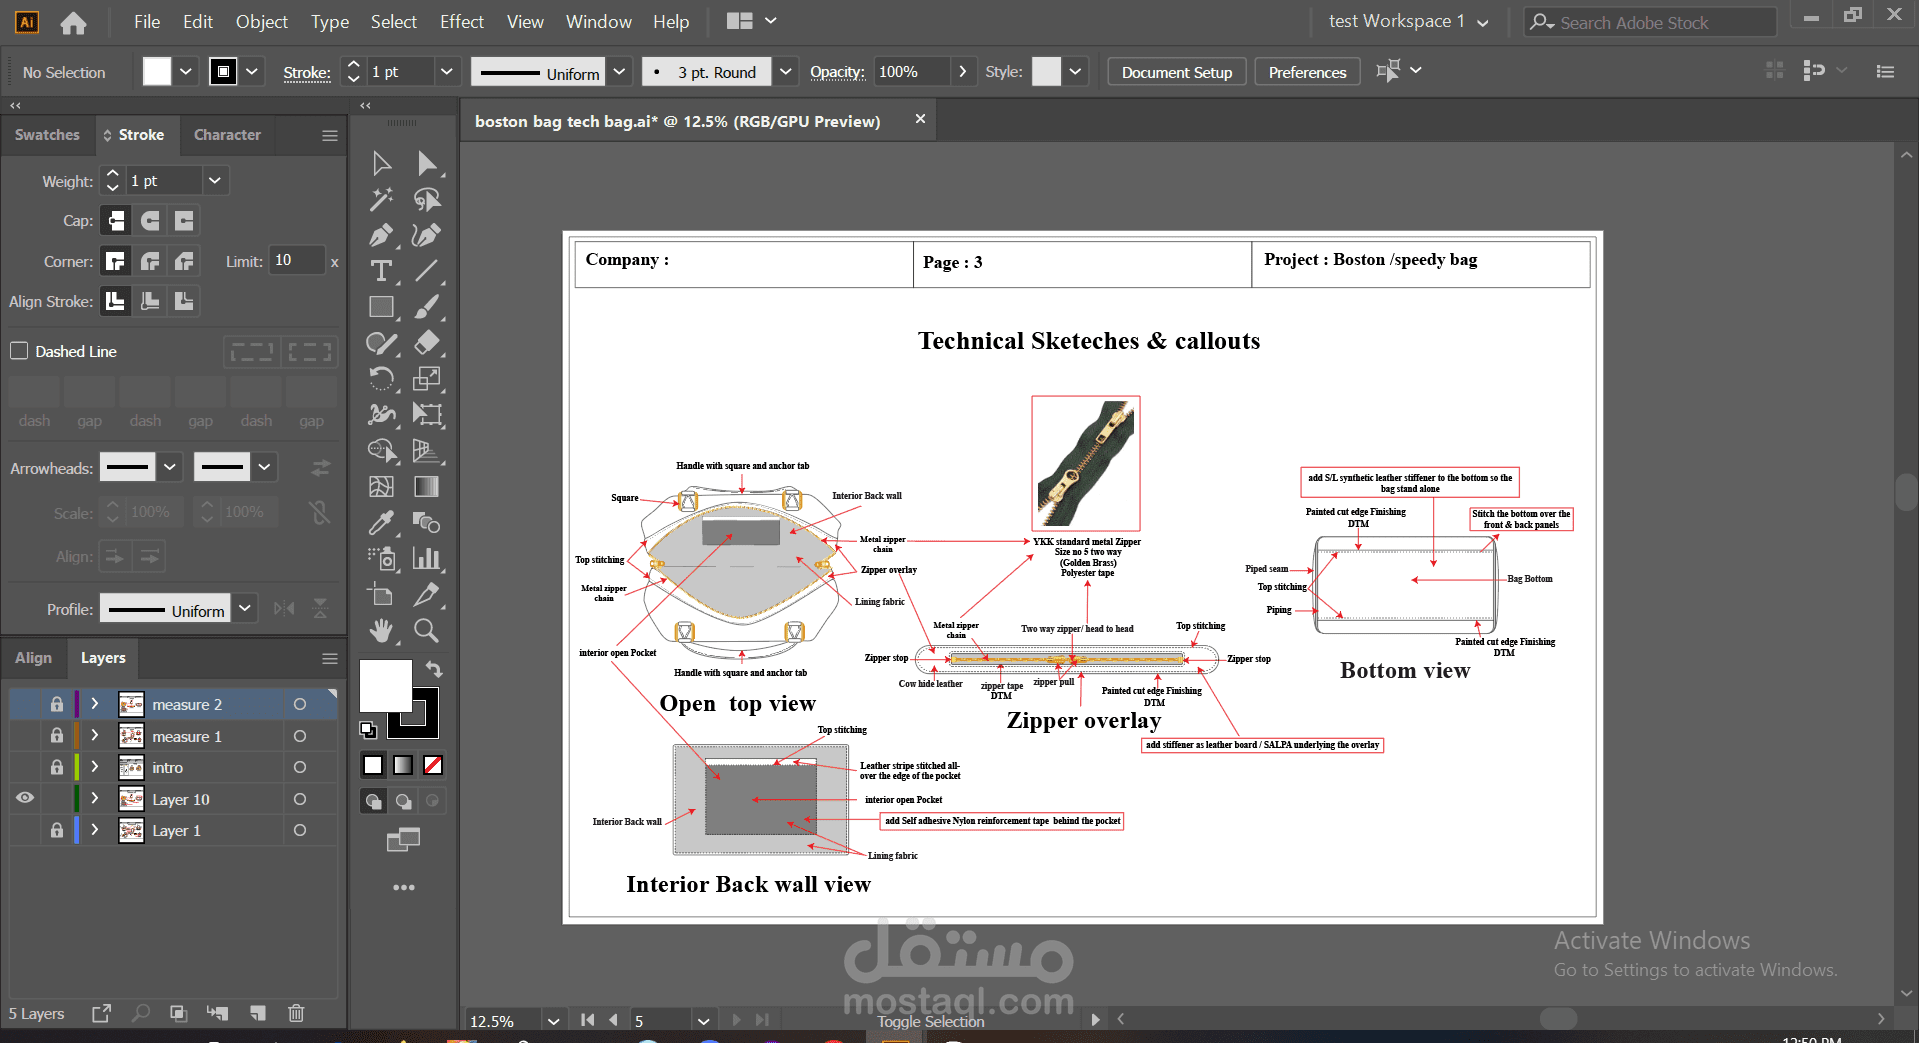This screenshot has width=1919, height=1043.
Task: Choose the Zoom magnifier tool
Action: 427,631
